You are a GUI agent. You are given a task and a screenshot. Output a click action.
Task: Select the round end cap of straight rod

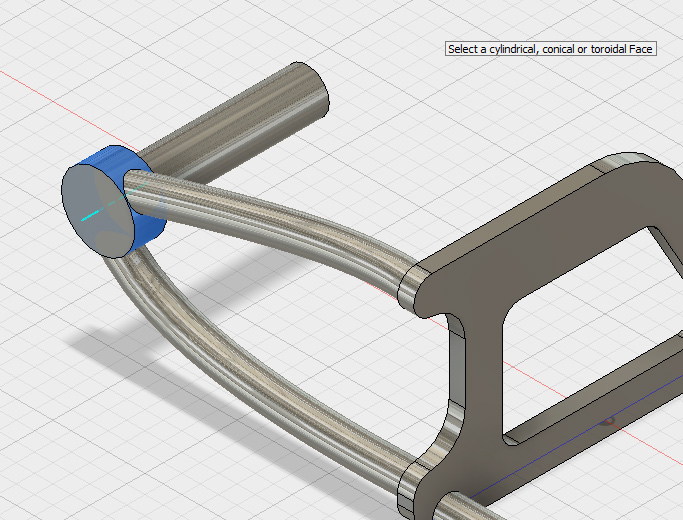(310, 90)
